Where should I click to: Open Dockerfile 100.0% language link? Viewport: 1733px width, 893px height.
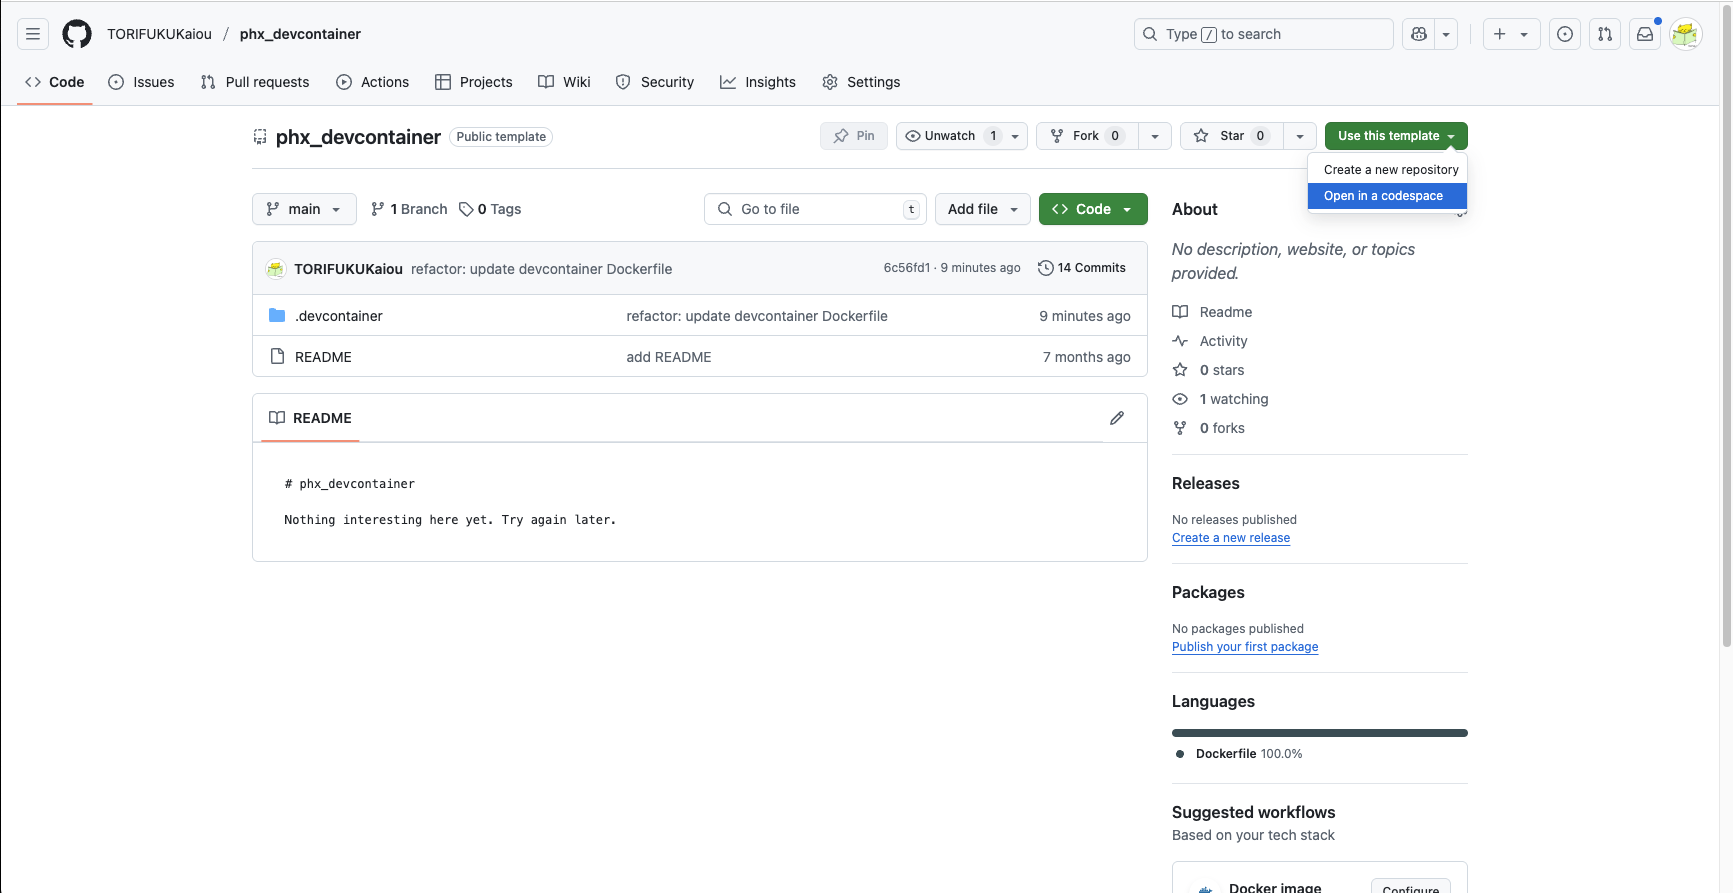pos(1240,754)
